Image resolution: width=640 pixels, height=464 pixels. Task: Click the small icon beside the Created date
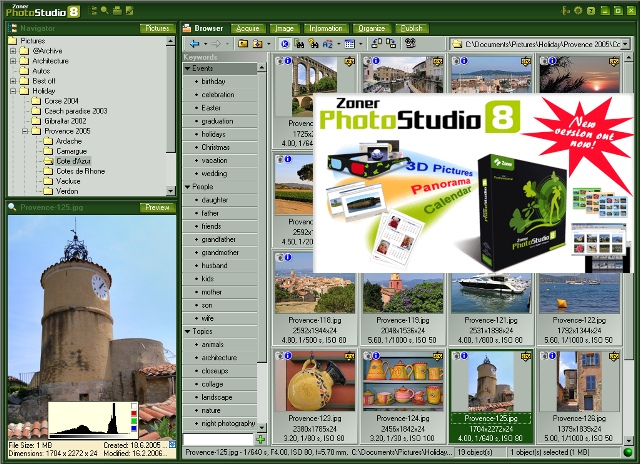pyautogui.click(x=172, y=444)
